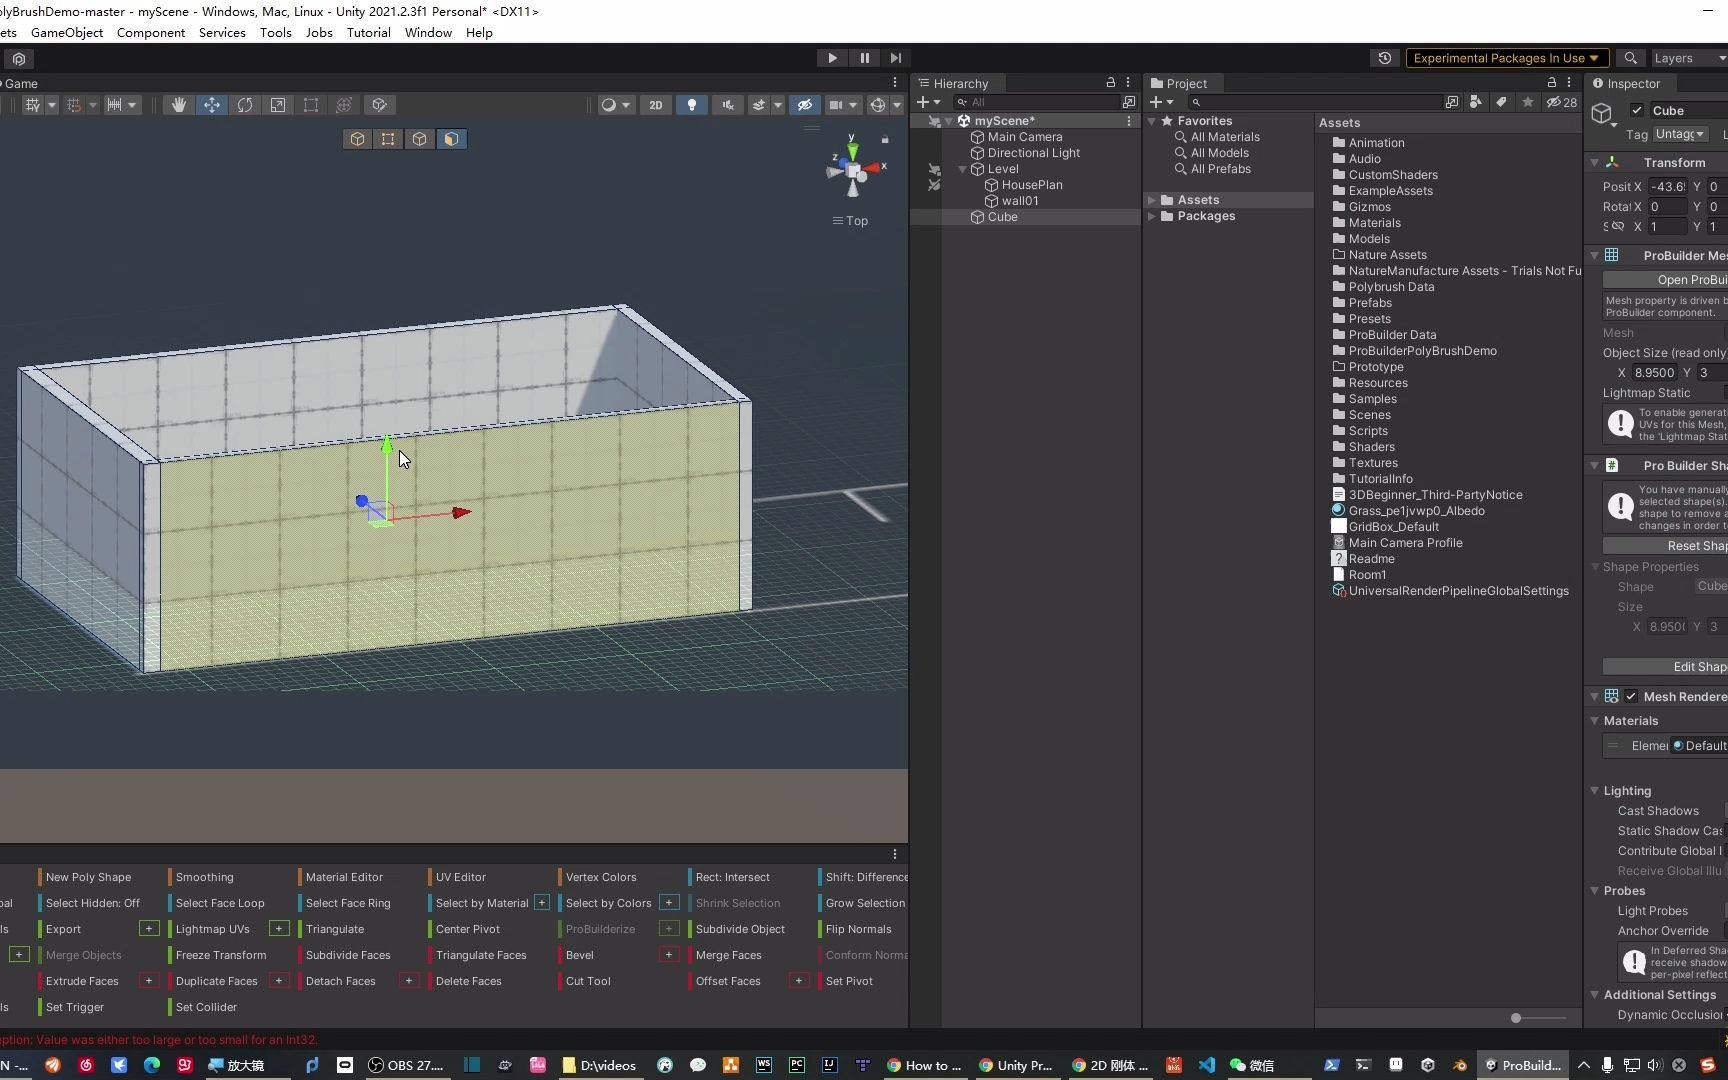Viewport: 1728px width, 1080px height.
Task: Activate the Hand pan tool
Action: pyautogui.click(x=178, y=104)
